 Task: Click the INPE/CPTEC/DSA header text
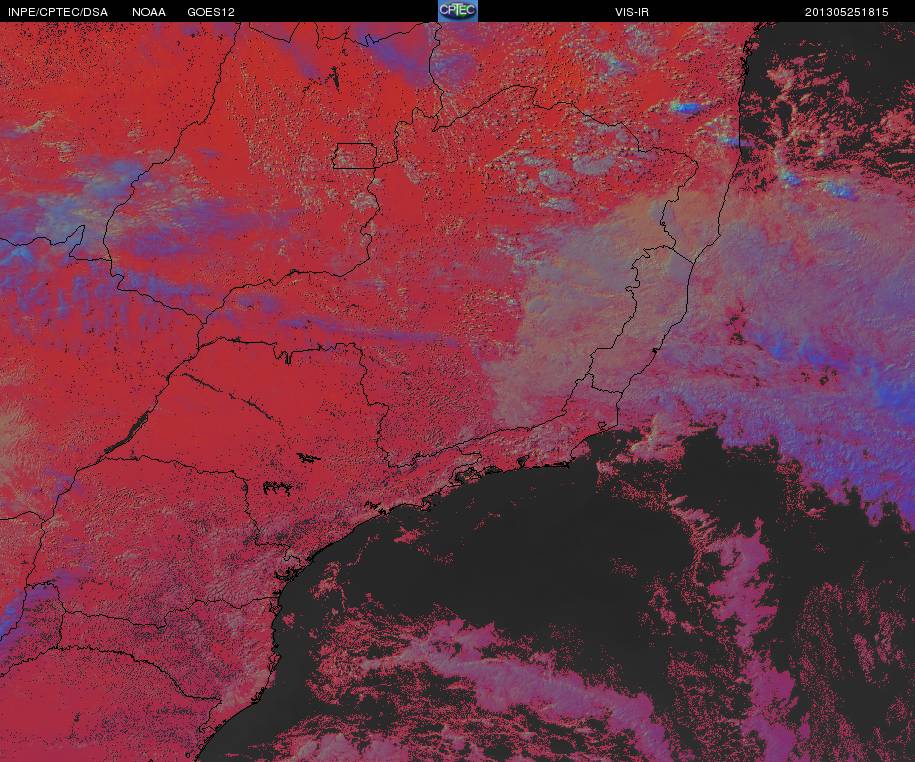(x=58, y=12)
